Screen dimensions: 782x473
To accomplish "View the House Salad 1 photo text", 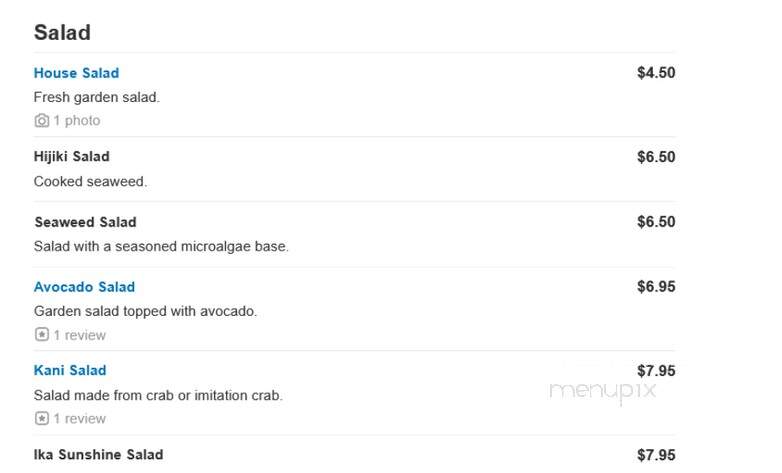I will 77,121.
